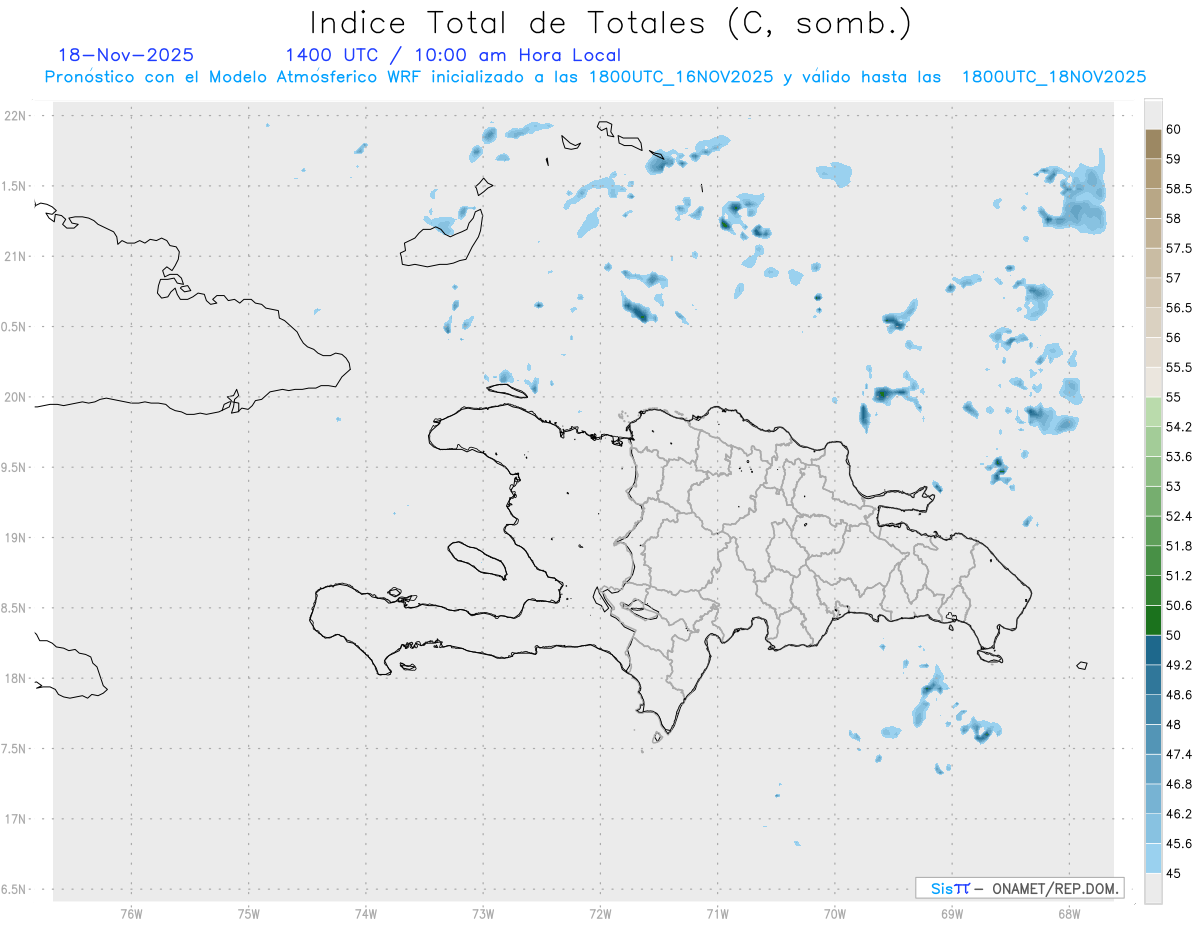The image size is (1200, 927).
Task: Click the brown colorbar band between 59 and 60
Action: coord(1153,144)
